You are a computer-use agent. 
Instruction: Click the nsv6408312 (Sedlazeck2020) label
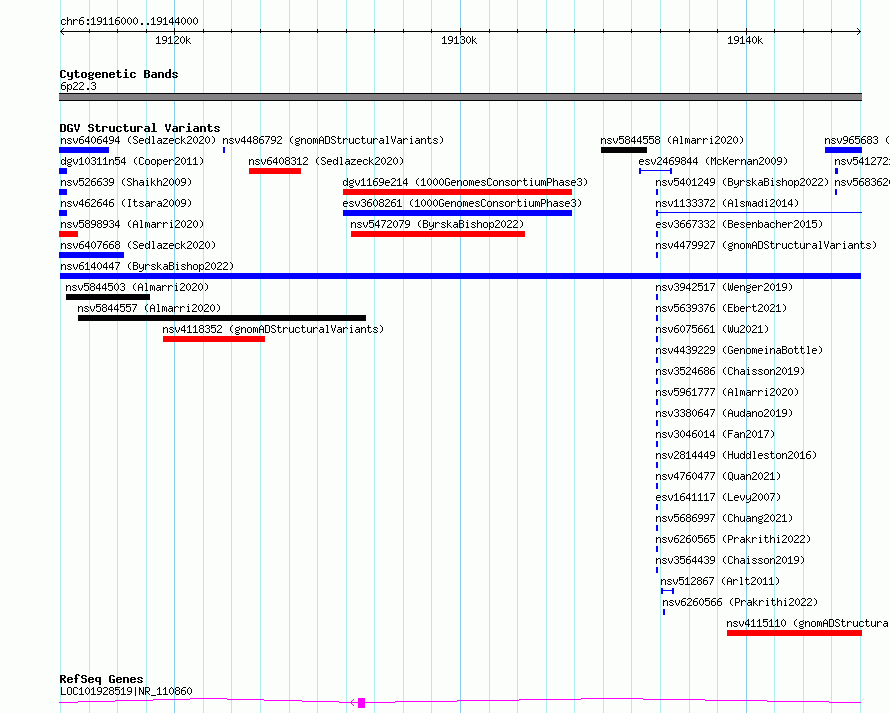[x=326, y=161]
